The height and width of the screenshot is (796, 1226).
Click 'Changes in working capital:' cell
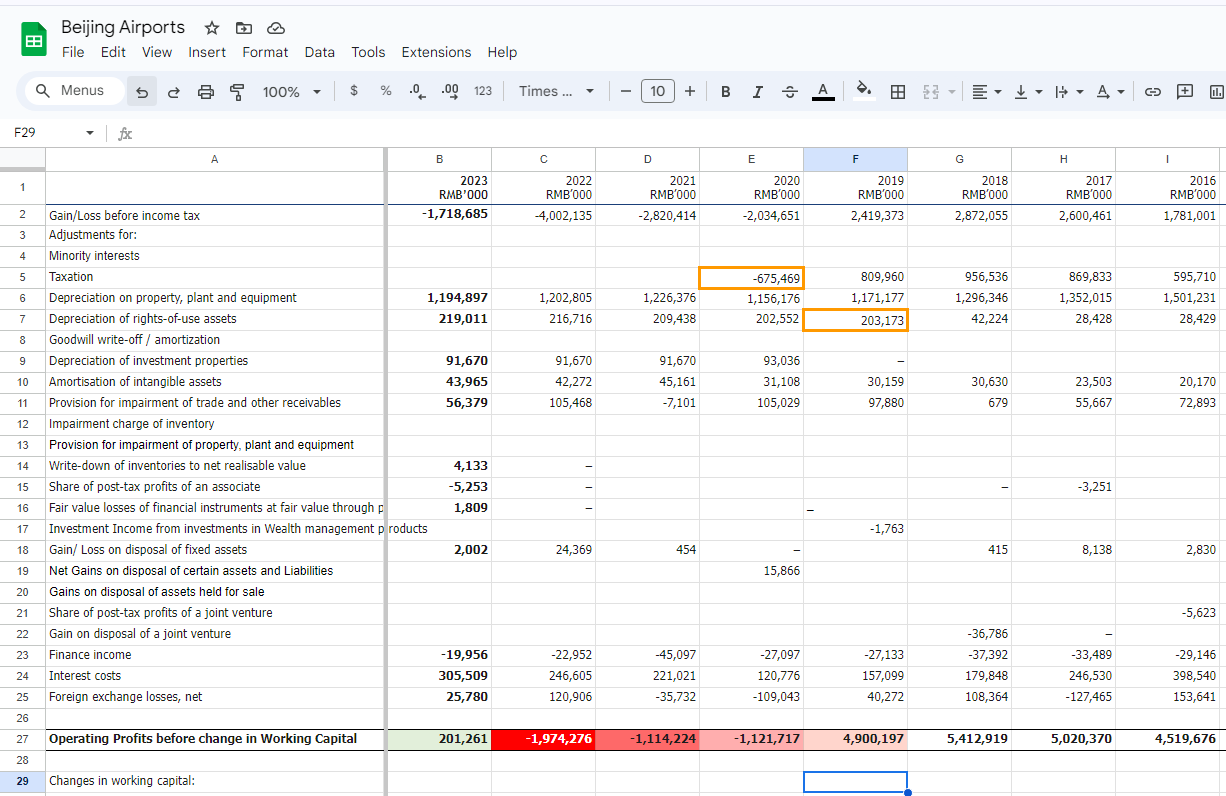(215, 781)
